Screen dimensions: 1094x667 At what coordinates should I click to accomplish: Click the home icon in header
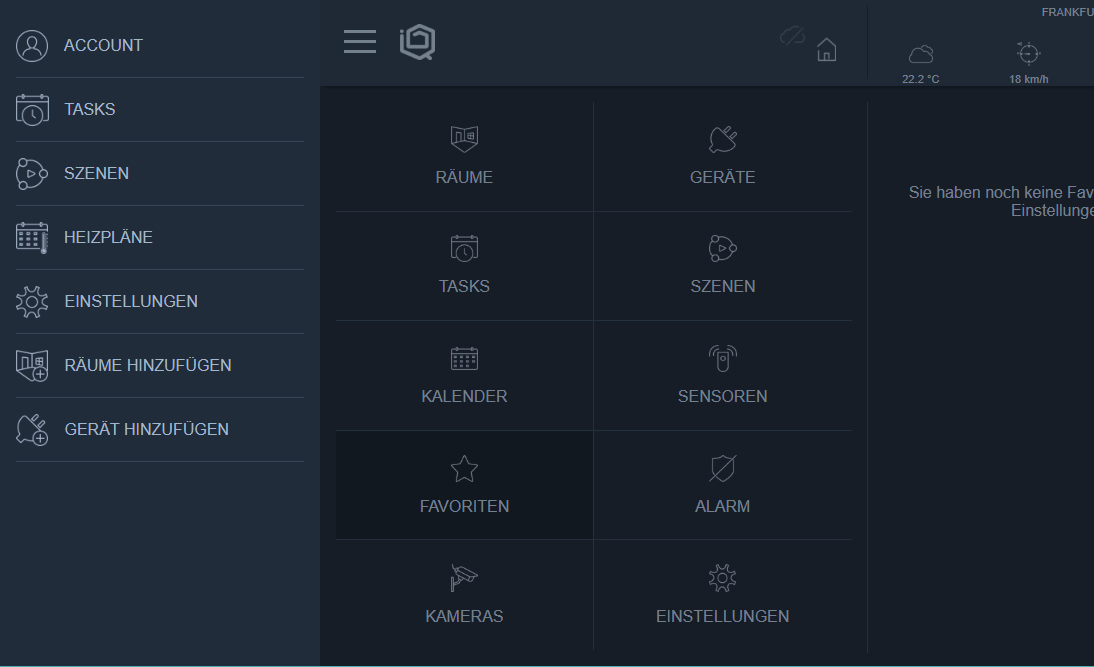coord(826,50)
